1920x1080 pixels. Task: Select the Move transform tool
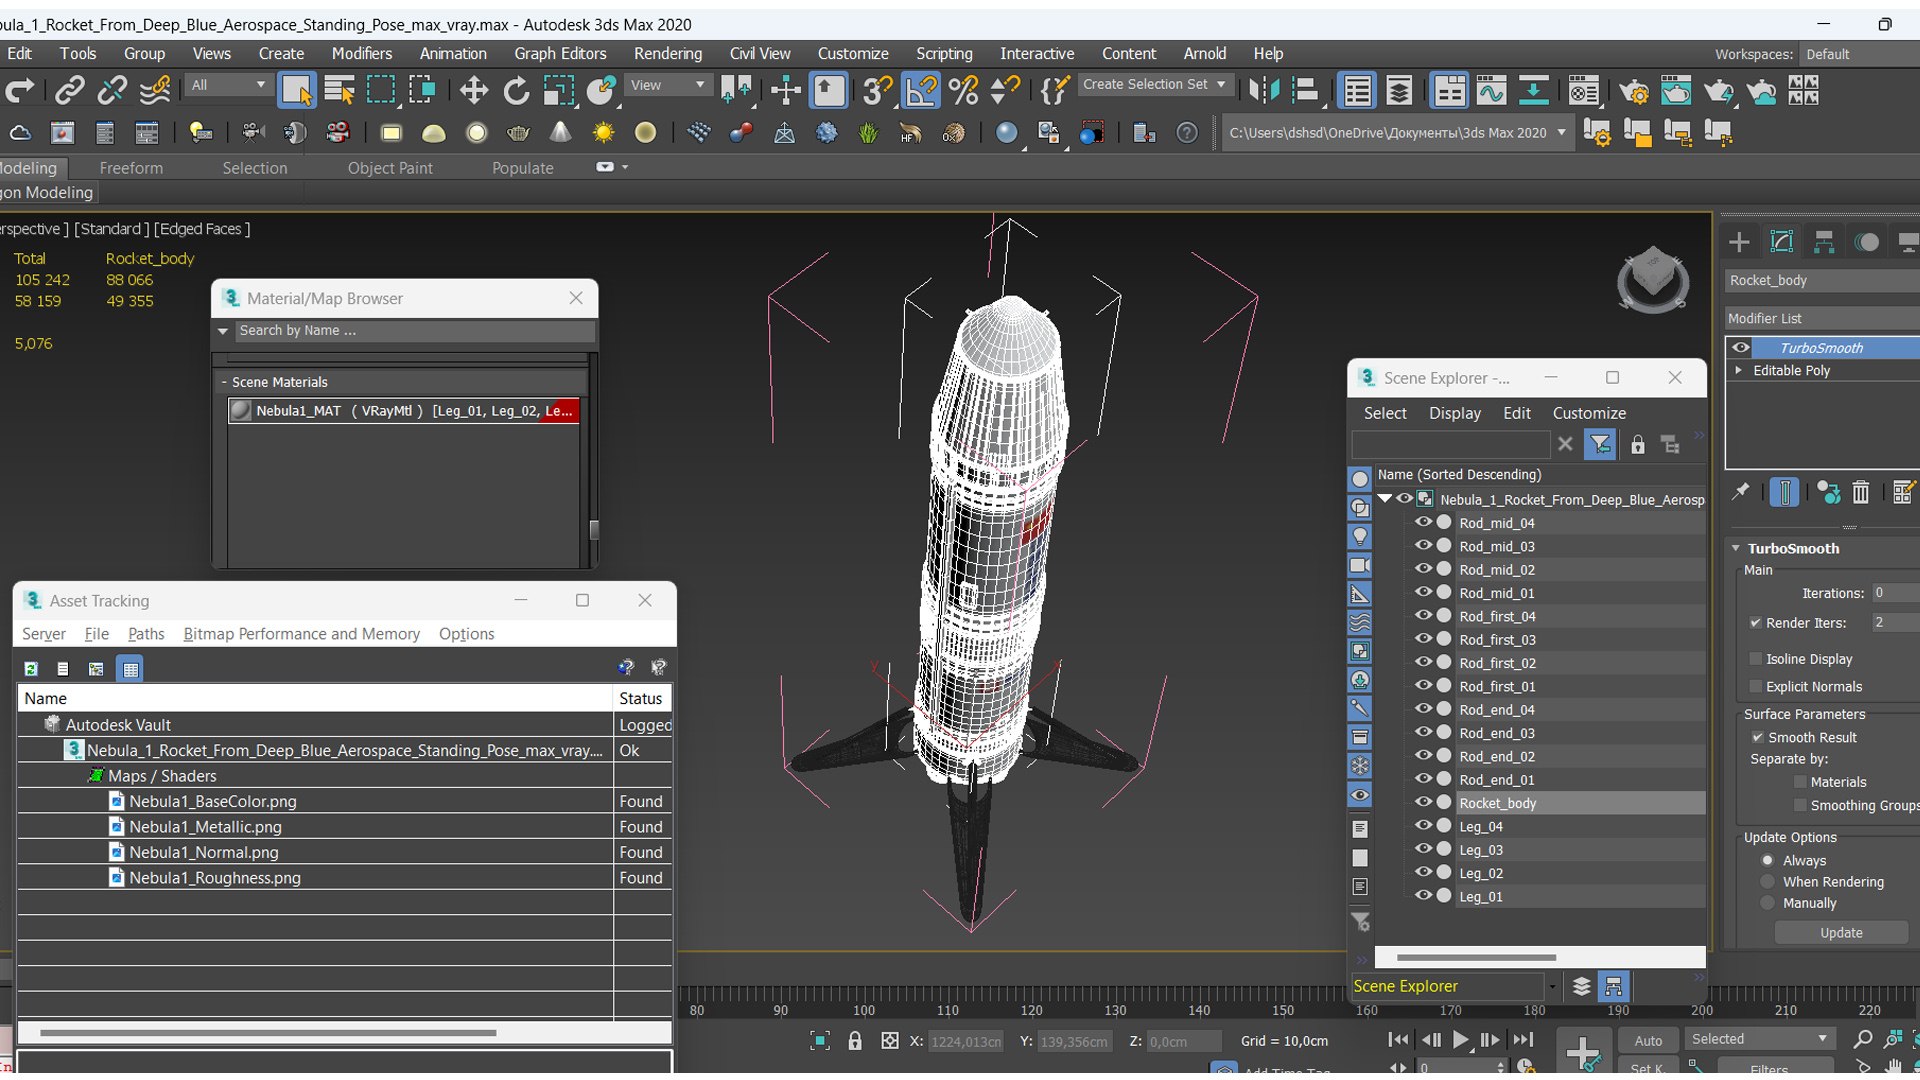tap(473, 91)
